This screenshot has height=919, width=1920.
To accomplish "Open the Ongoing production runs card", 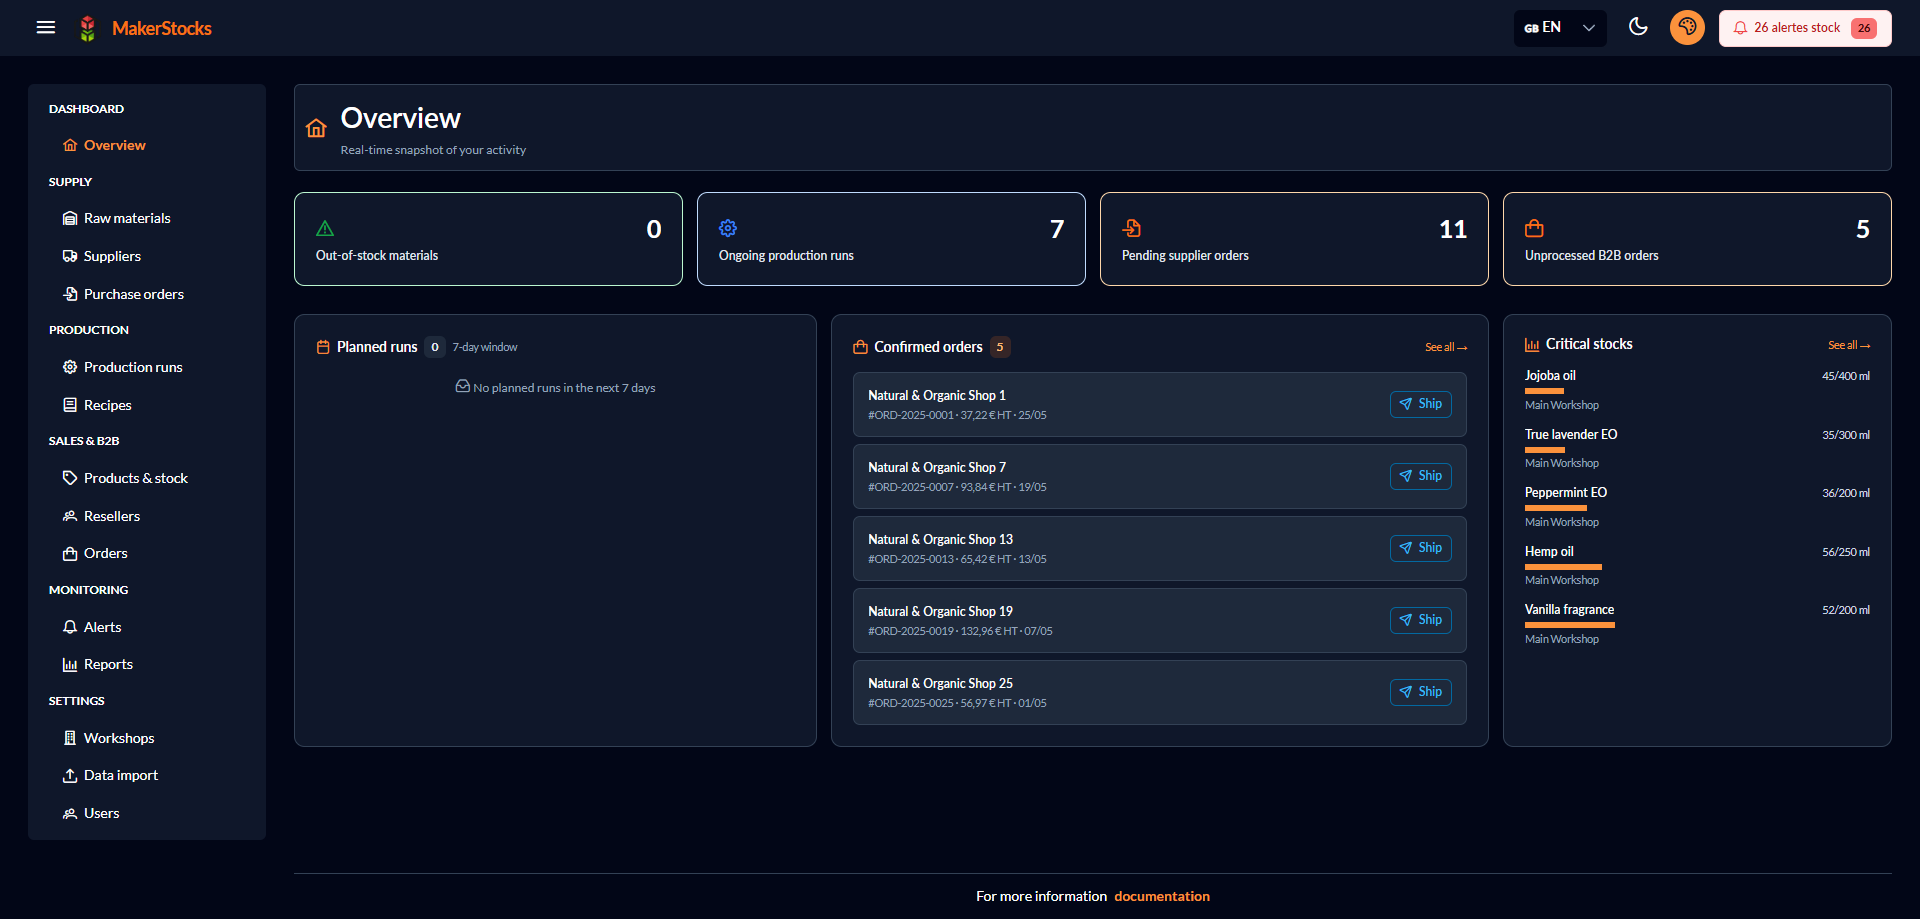I will (x=891, y=239).
